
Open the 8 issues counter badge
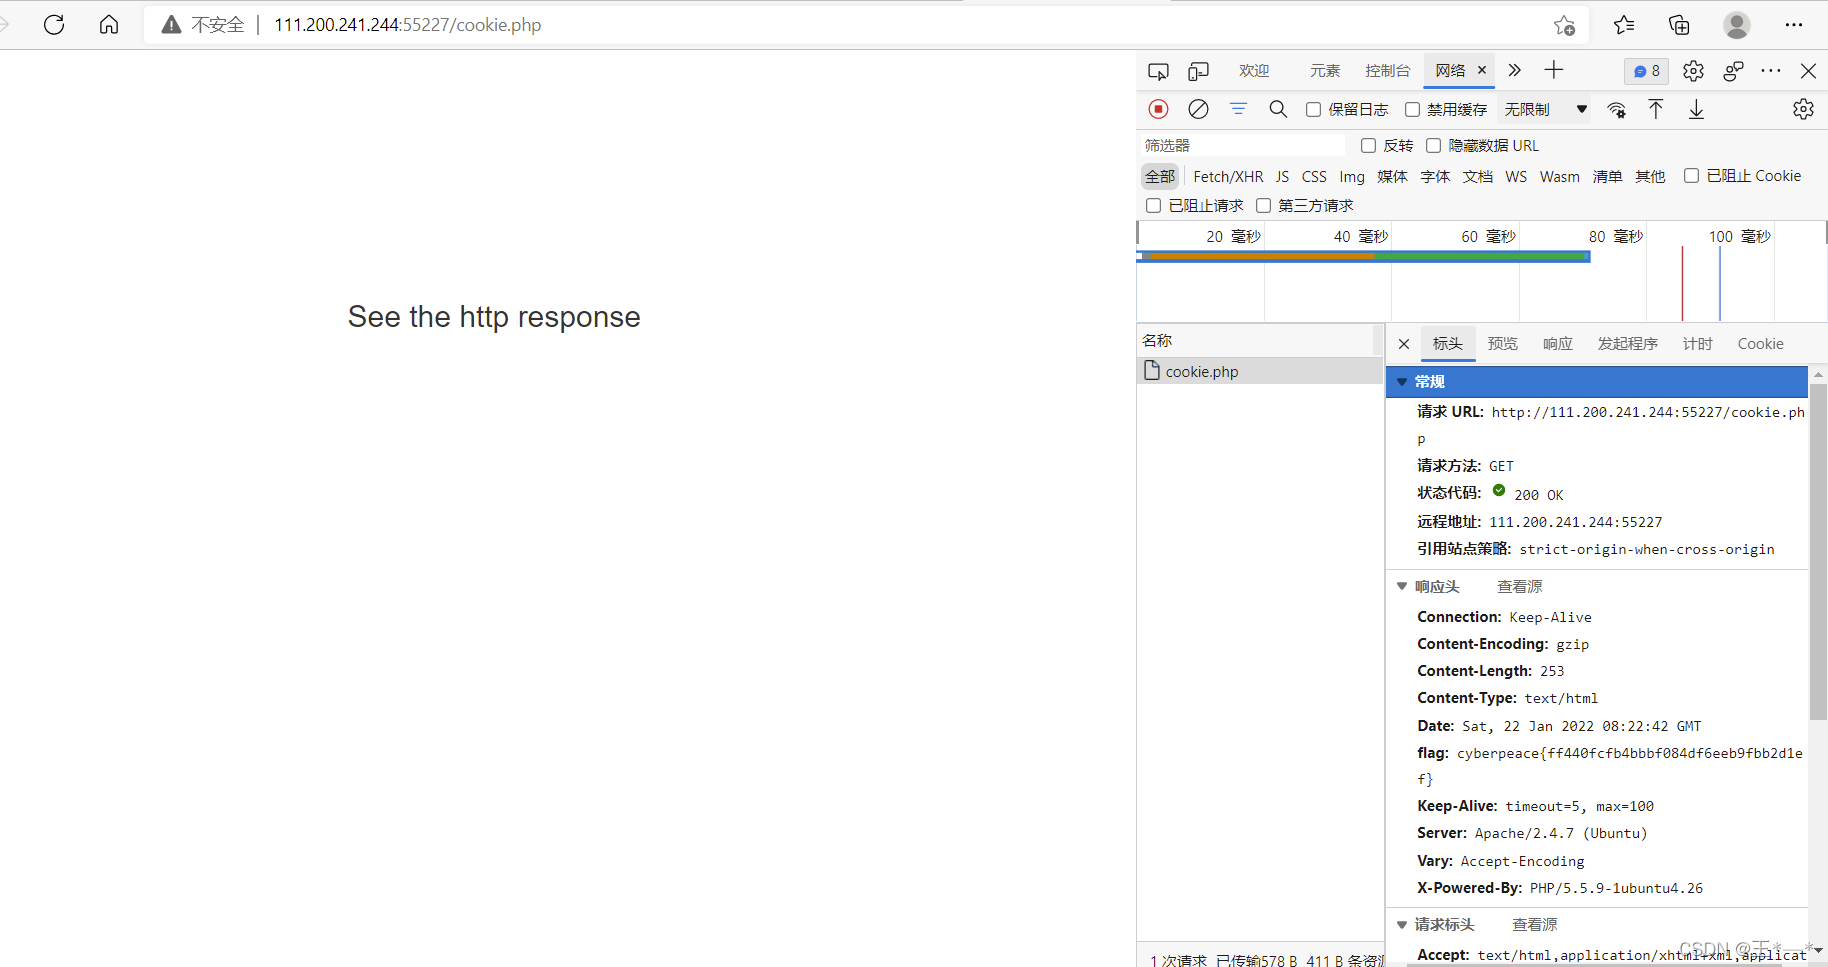pos(1646,71)
